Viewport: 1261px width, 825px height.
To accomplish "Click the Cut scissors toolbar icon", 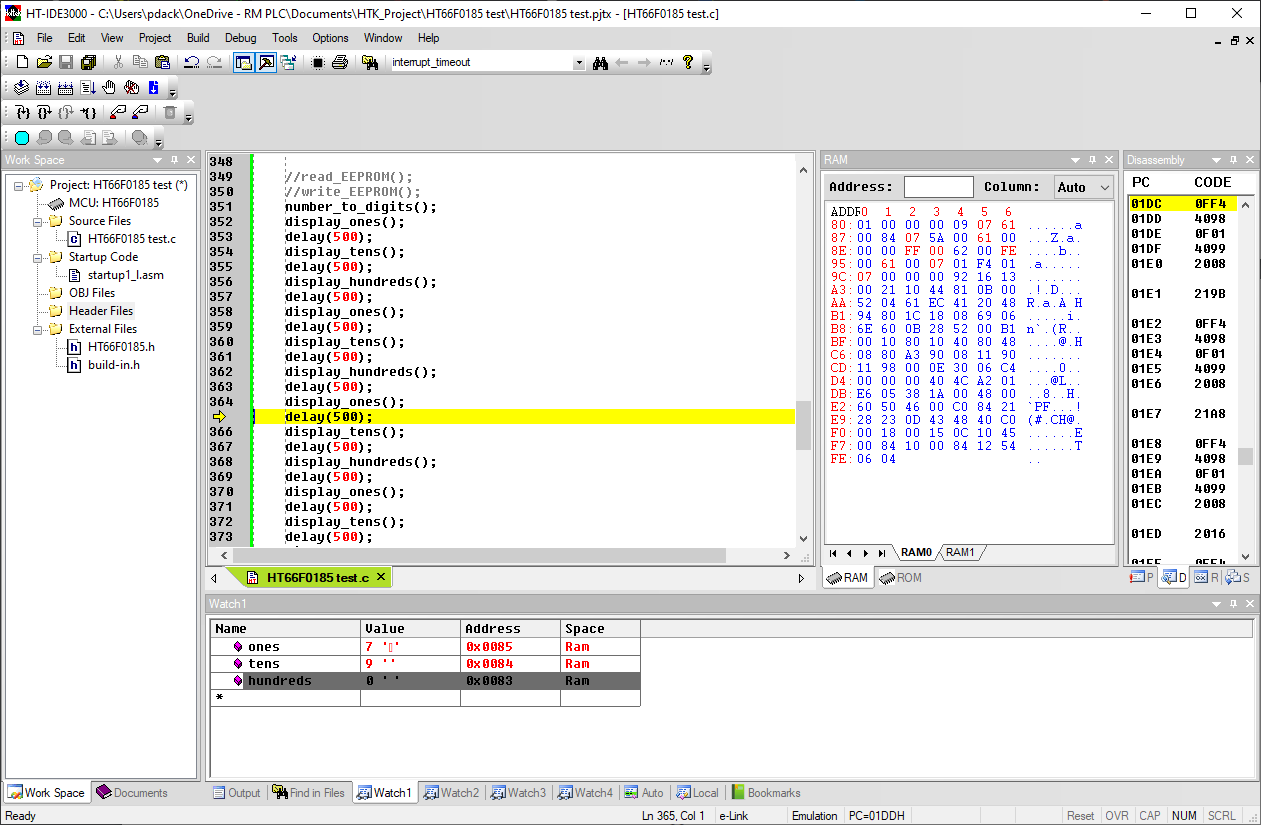I will 118,62.
